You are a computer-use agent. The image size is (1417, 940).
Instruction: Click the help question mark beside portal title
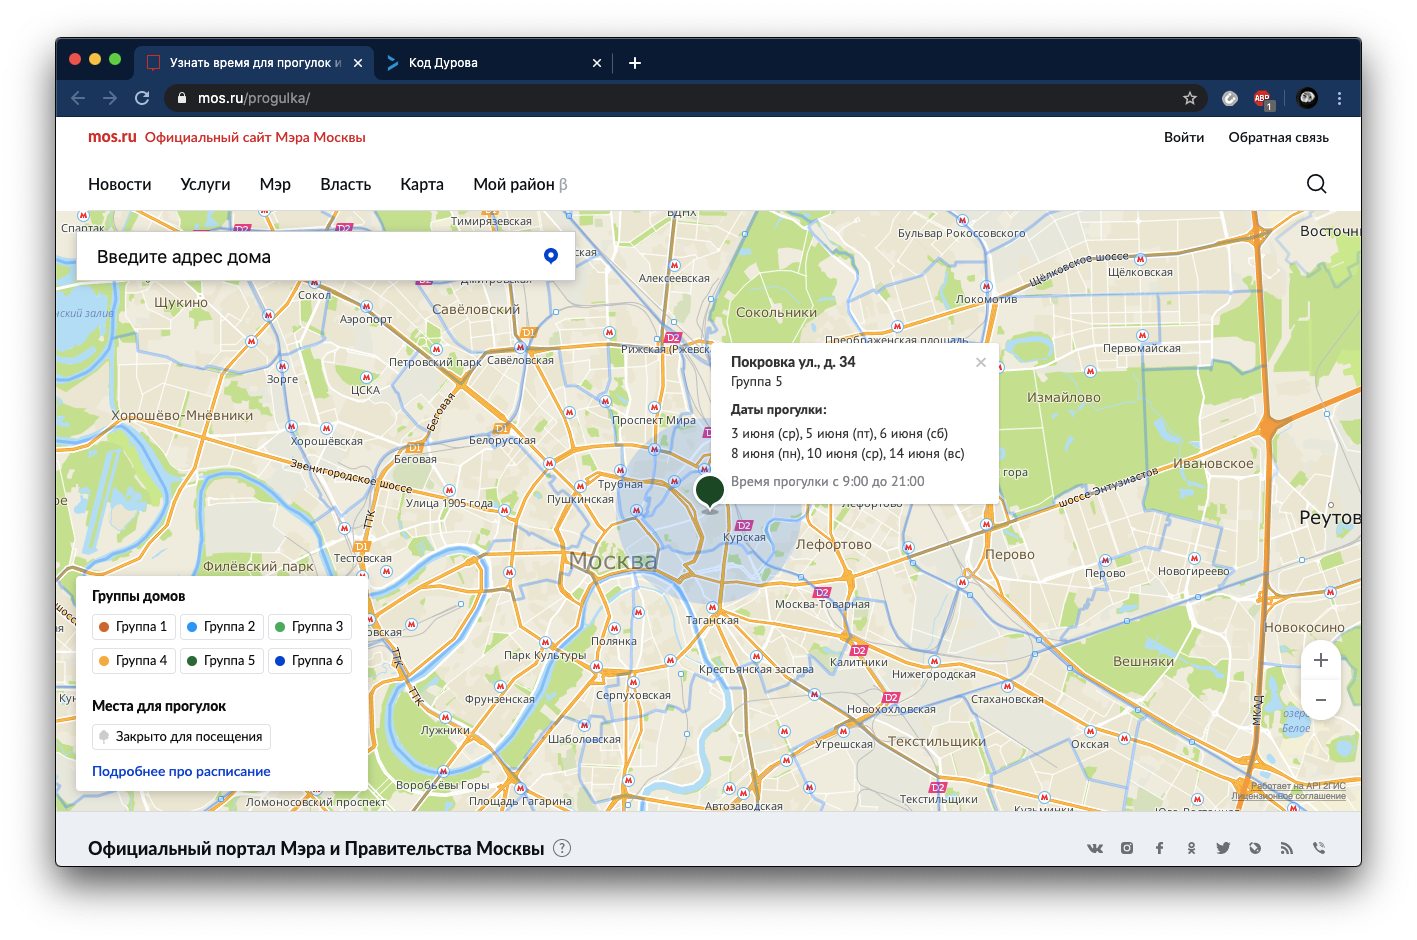pyautogui.click(x=562, y=848)
